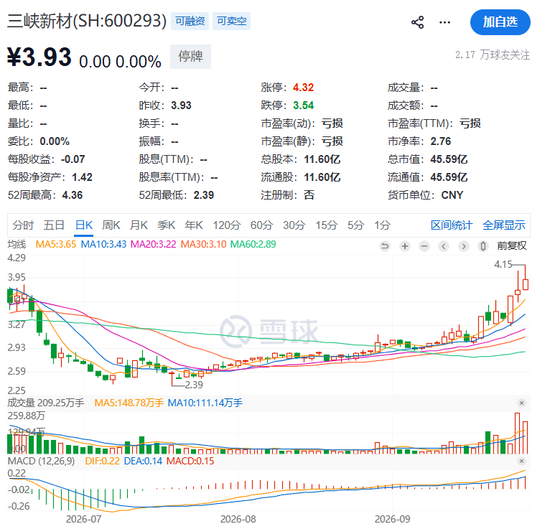Click the 52周最高 value 4.36
This screenshot has width=550, height=529.
tap(72, 195)
